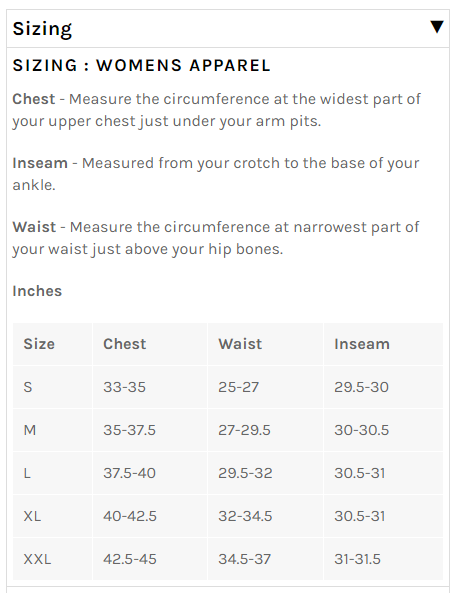Click the 29.5-30 inseam cell
Image resolution: width=457 pixels, height=593 pixels.
click(361, 387)
